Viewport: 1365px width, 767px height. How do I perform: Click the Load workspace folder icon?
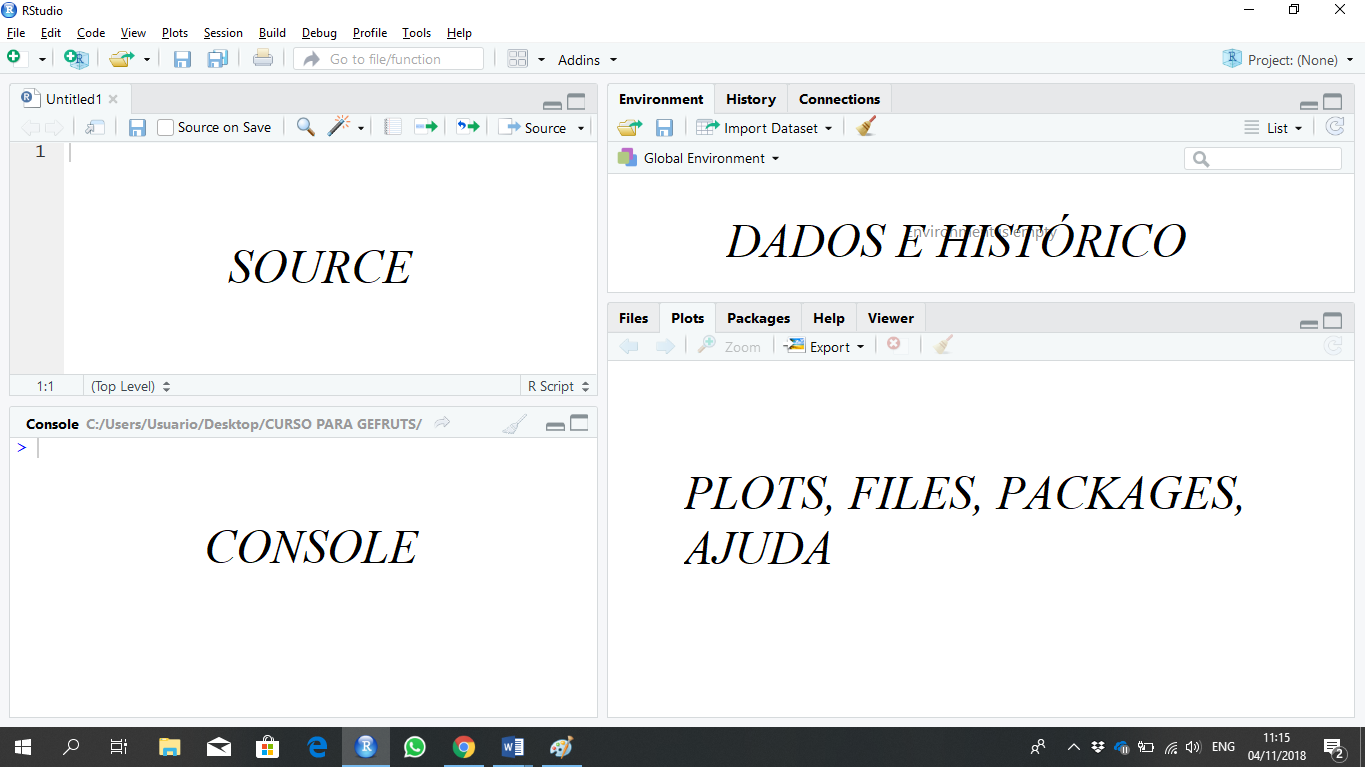pos(629,127)
